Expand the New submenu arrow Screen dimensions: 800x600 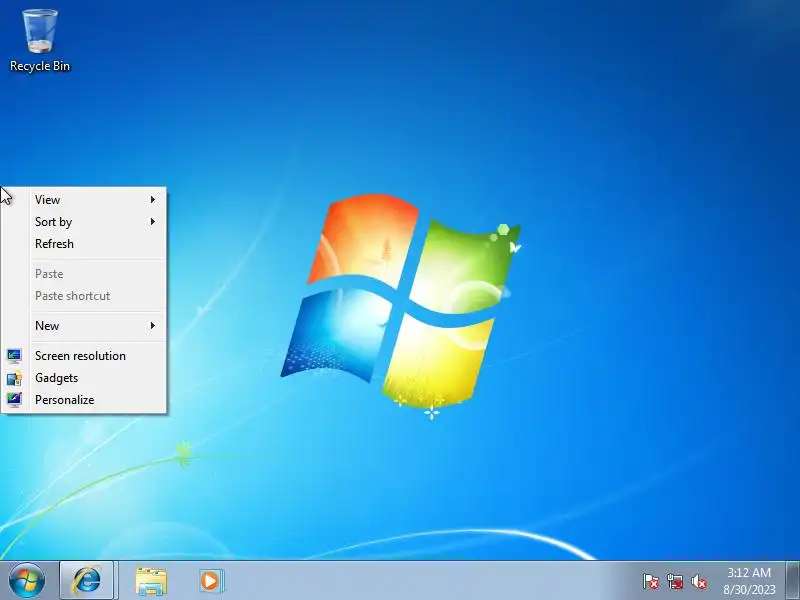coord(153,326)
